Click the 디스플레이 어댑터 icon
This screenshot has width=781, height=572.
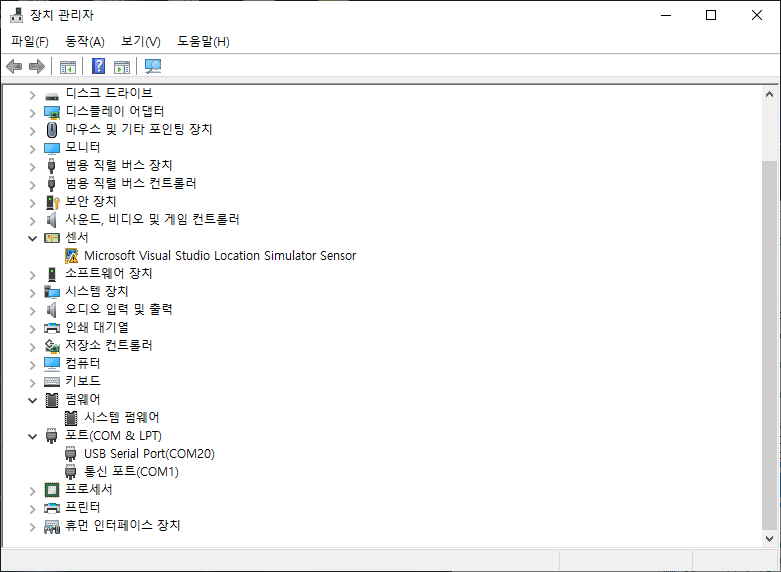click(52, 112)
